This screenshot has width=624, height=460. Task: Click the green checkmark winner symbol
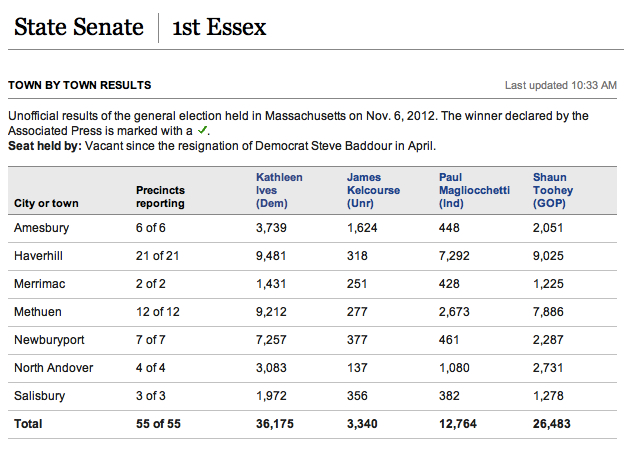click(203, 130)
